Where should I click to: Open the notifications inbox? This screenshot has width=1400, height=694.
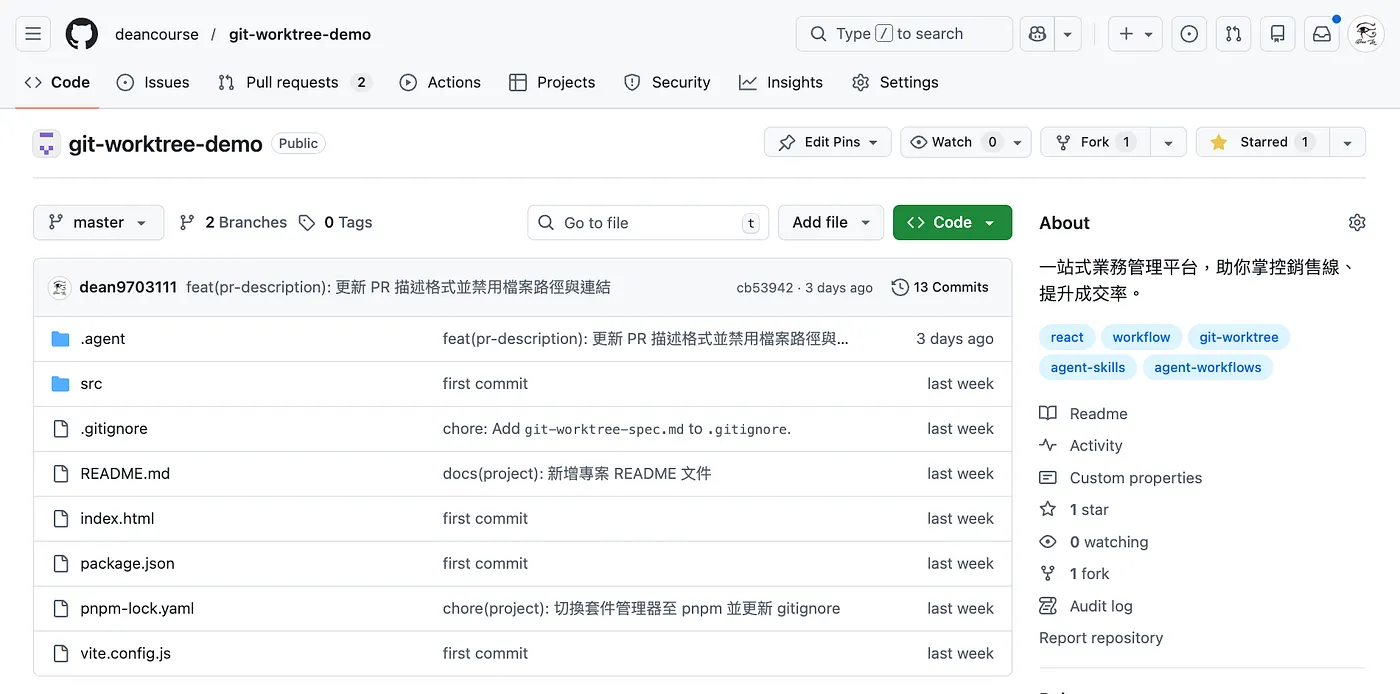1321,34
